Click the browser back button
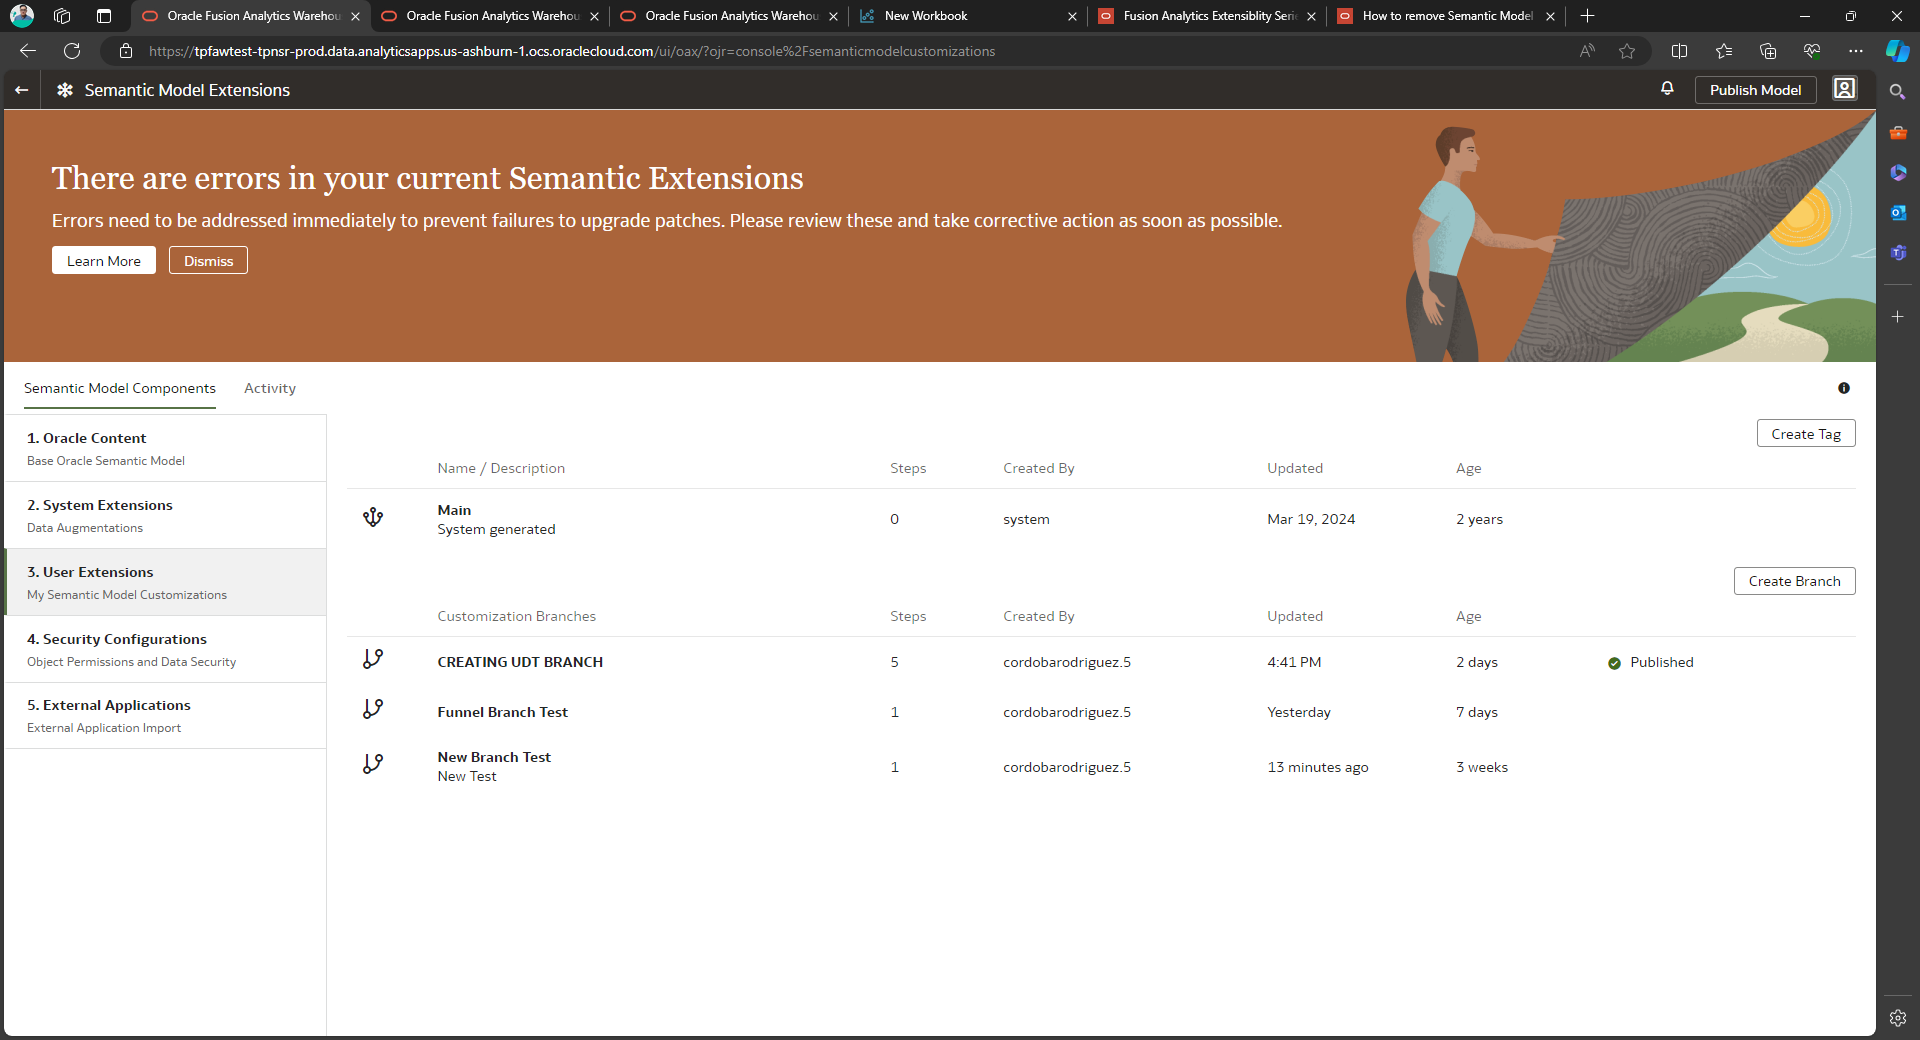Image resolution: width=1920 pixels, height=1040 pixels. click(28, 51)
